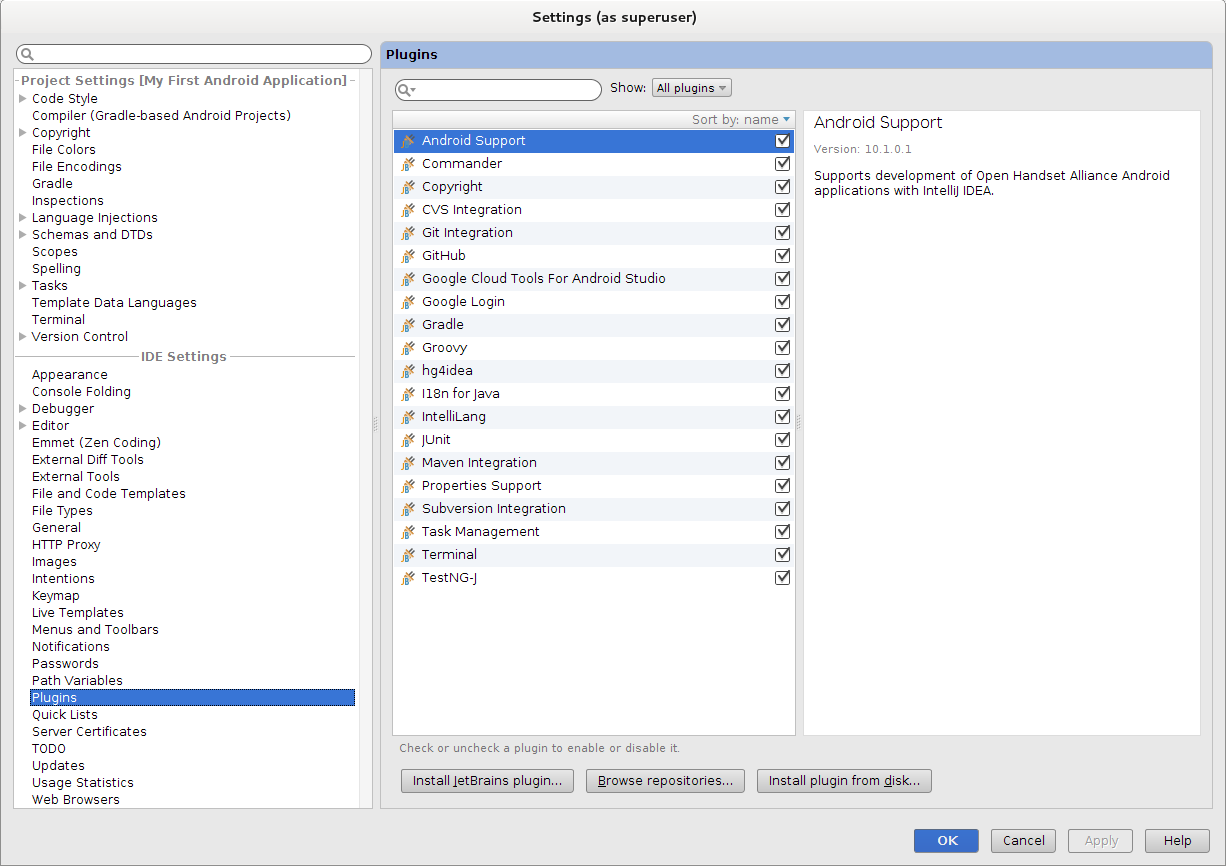
Task: Click the Cancel button
Action: [1023, 841]
